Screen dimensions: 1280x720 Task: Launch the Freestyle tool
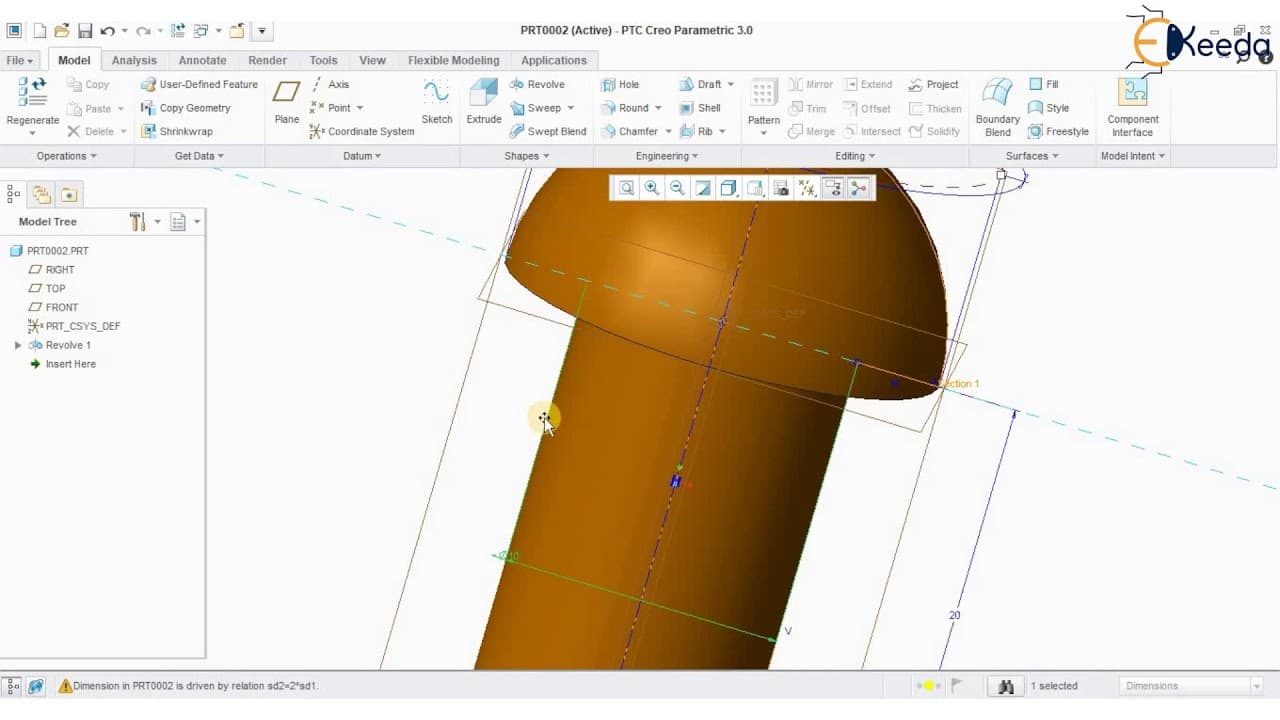click(x=1059, y=131)
